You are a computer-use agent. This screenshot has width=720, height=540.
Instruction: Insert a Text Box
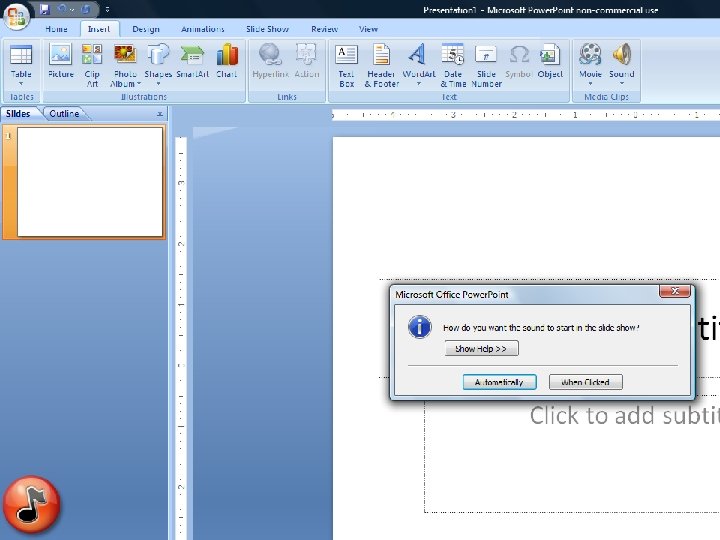click(347, 65)
